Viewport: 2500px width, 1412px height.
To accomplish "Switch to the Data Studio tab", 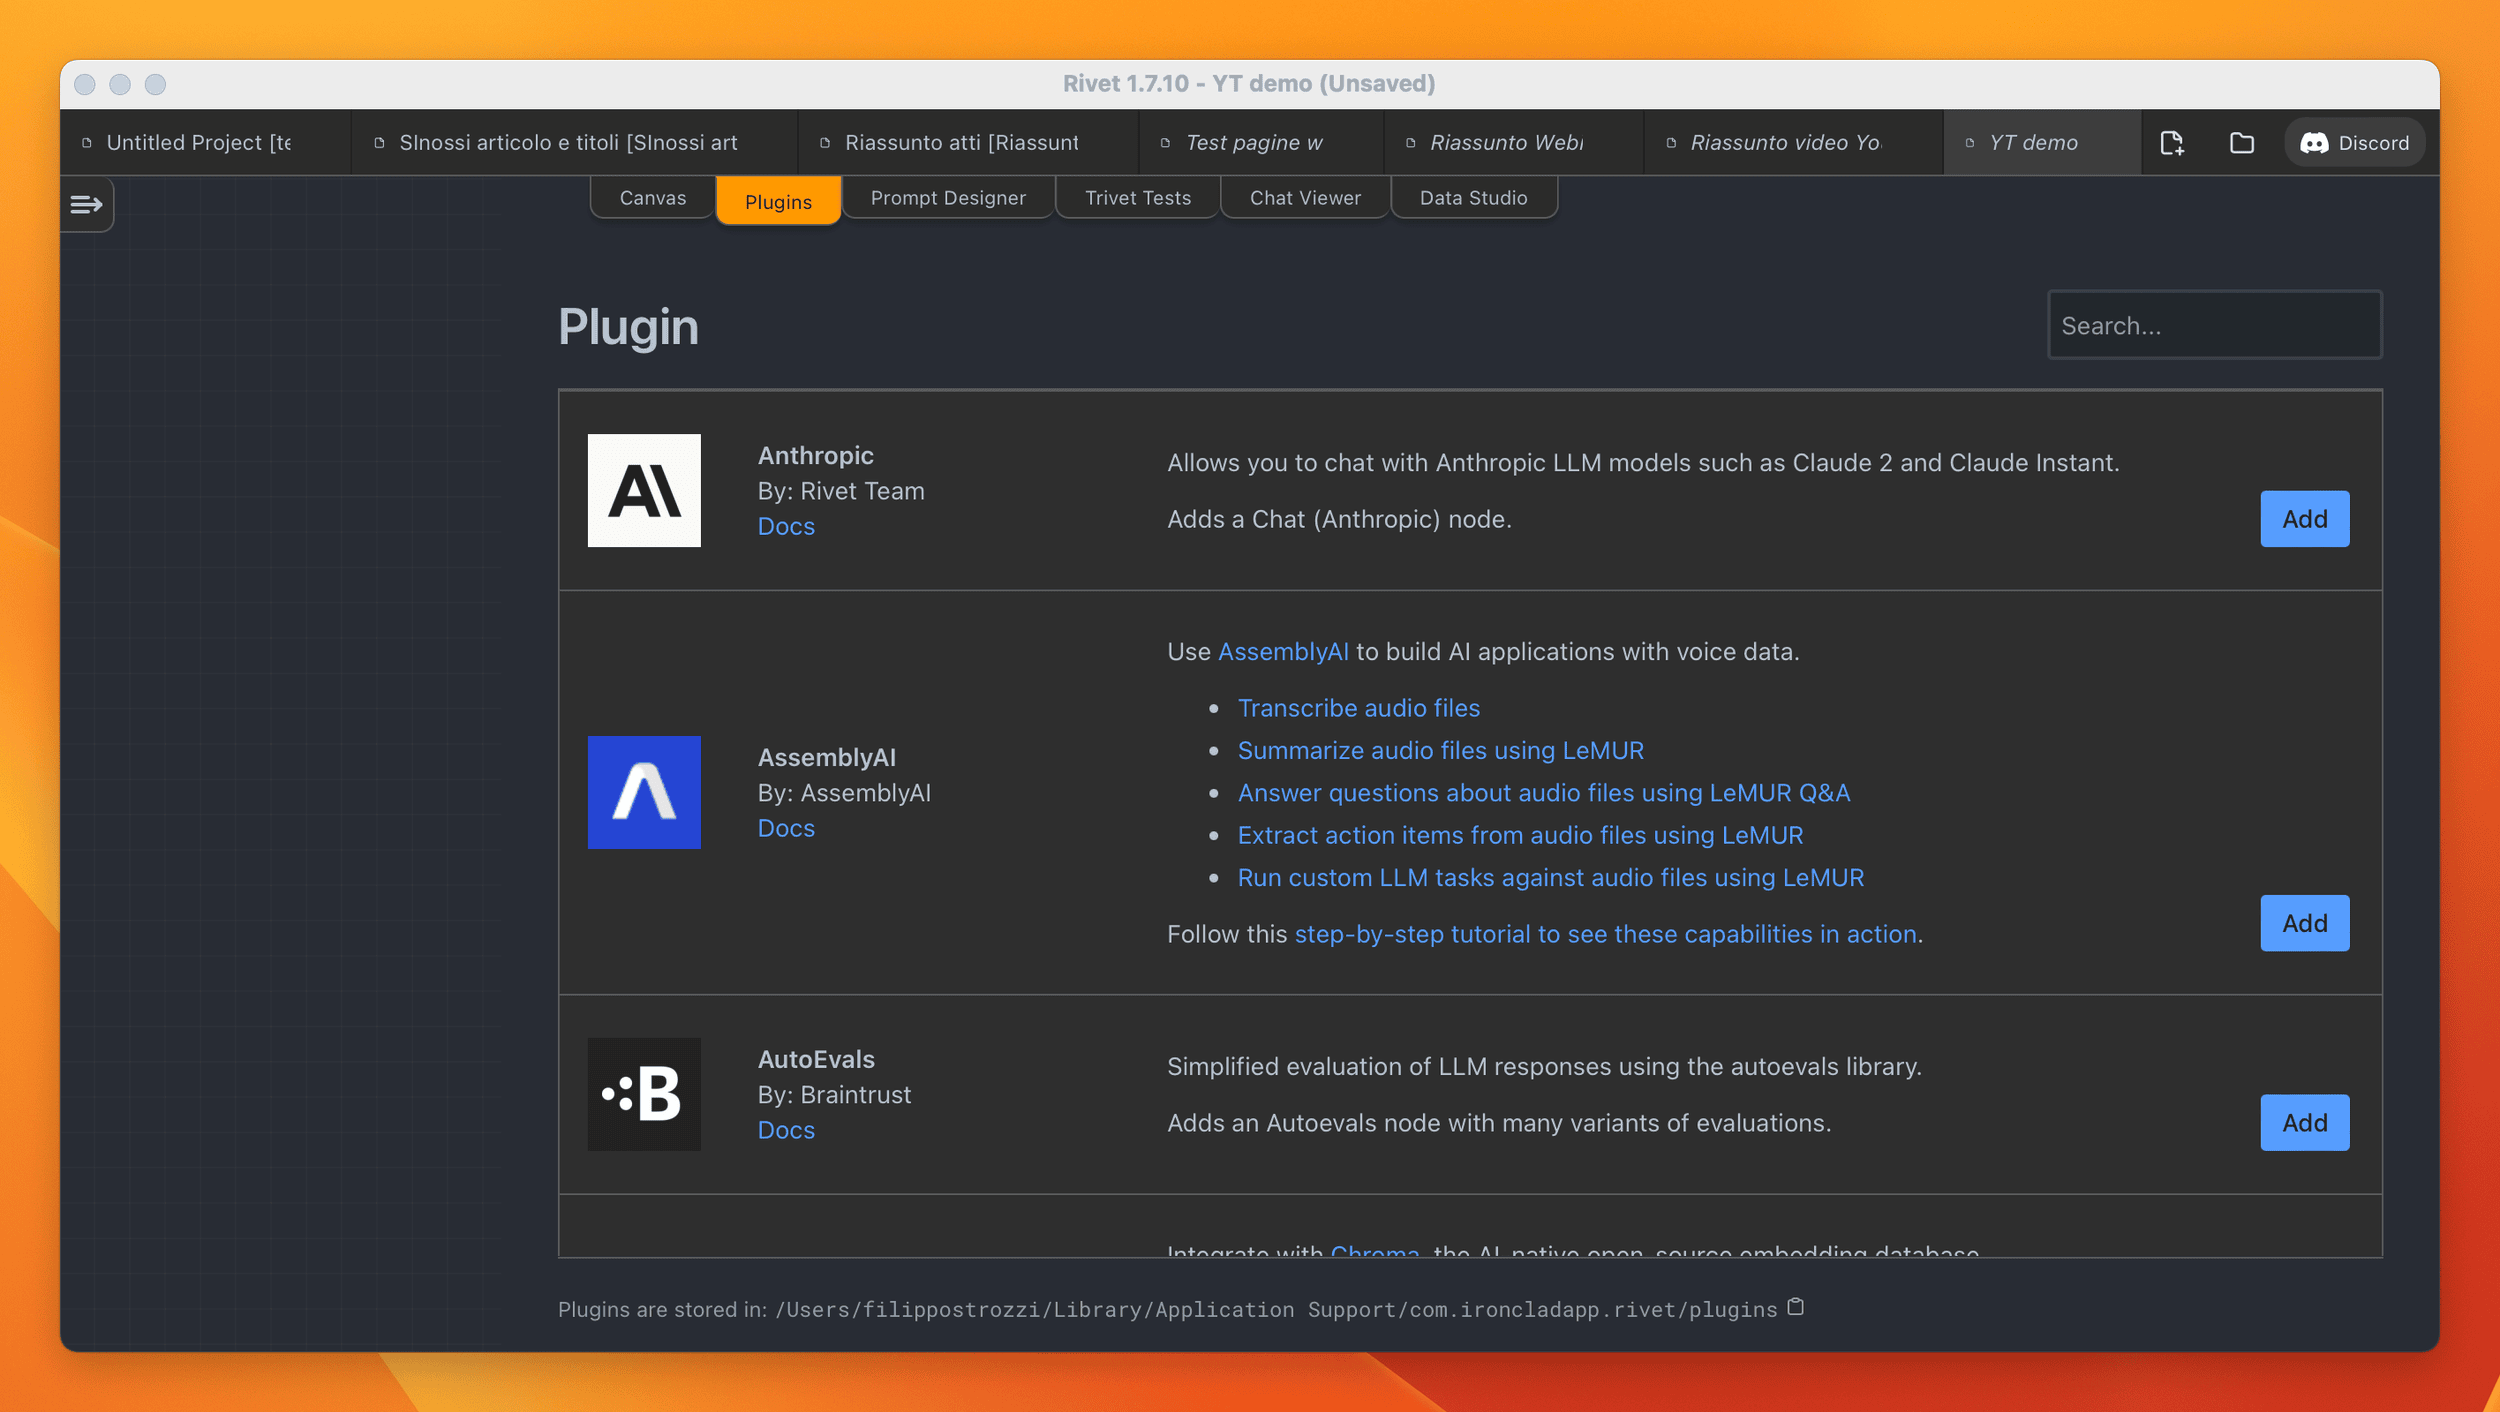I will 1473,198.
